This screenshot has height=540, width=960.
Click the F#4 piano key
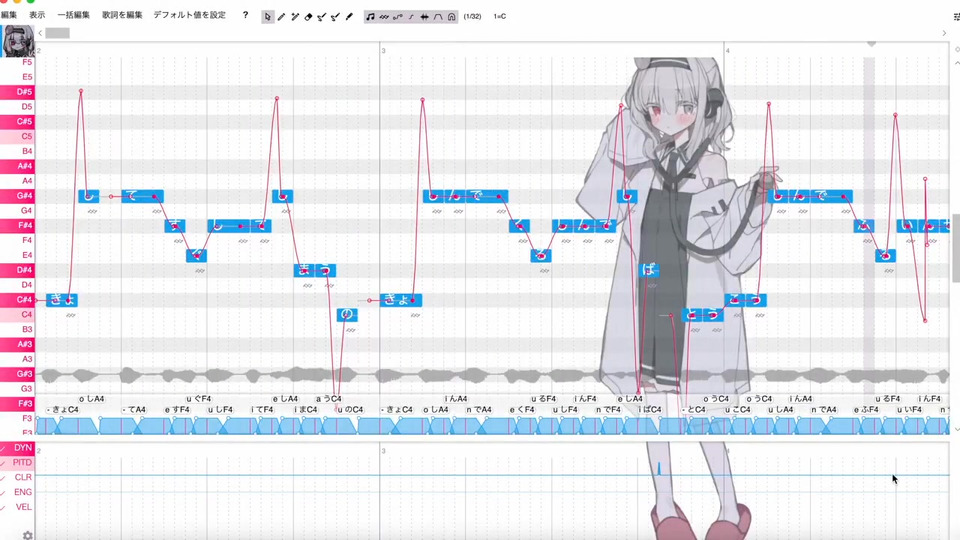click(17, 225)
